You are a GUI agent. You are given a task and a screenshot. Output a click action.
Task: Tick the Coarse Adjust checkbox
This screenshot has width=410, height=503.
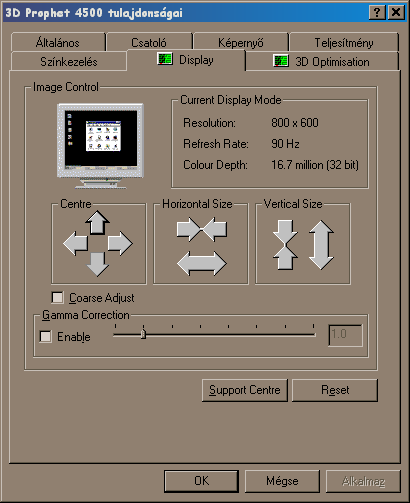(57, 297)
